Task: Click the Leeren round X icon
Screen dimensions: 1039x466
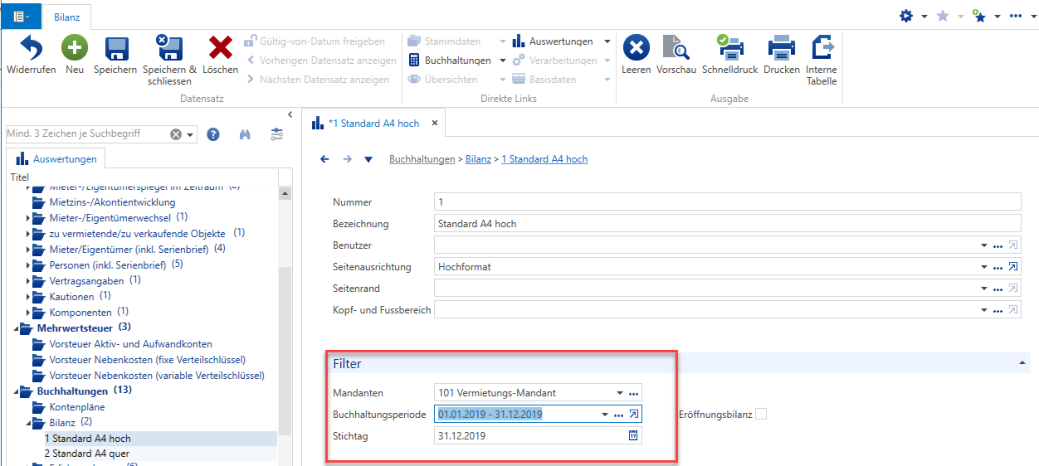Action: click(635, 48)
